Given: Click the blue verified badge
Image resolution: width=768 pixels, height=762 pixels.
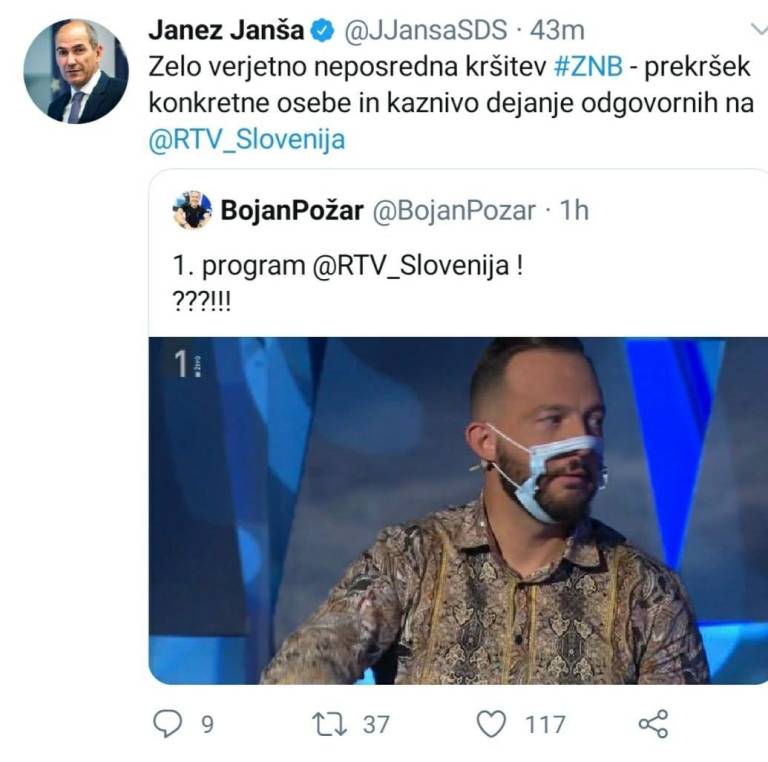Looking at the screenshot, I should tap(323, 31).
